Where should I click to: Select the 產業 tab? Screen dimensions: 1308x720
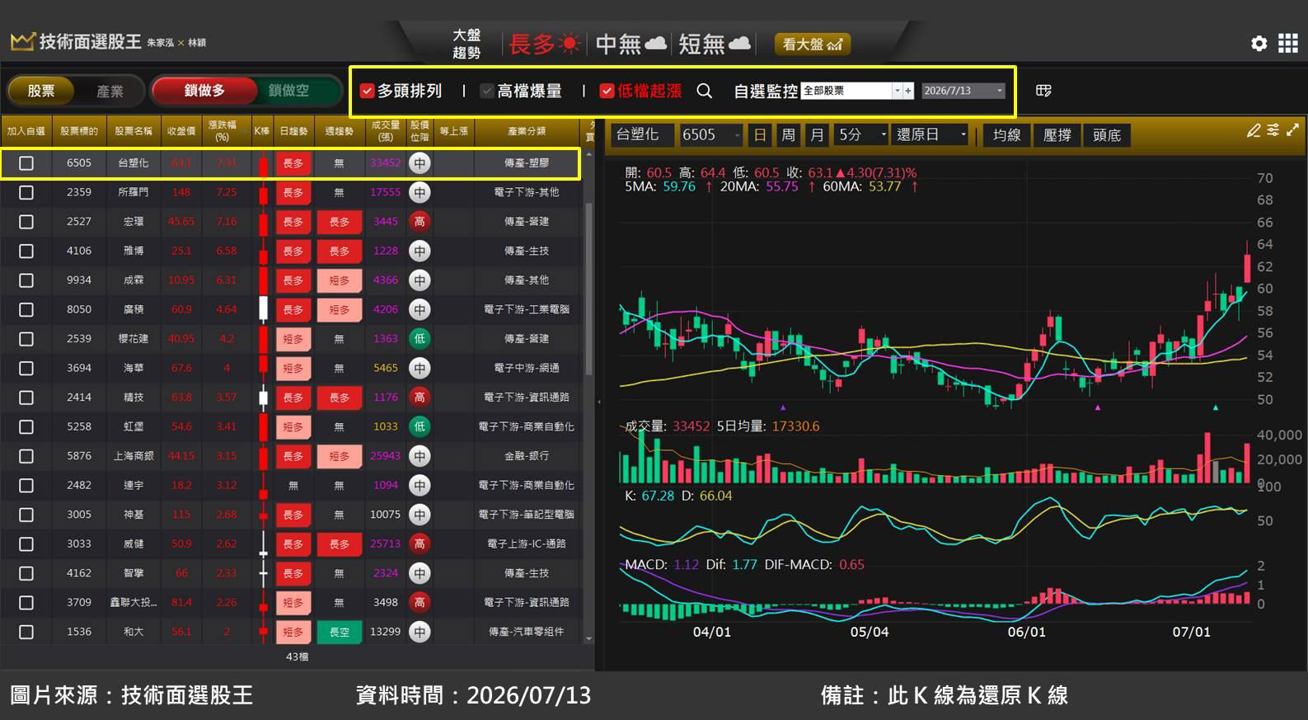click(110, 91)
